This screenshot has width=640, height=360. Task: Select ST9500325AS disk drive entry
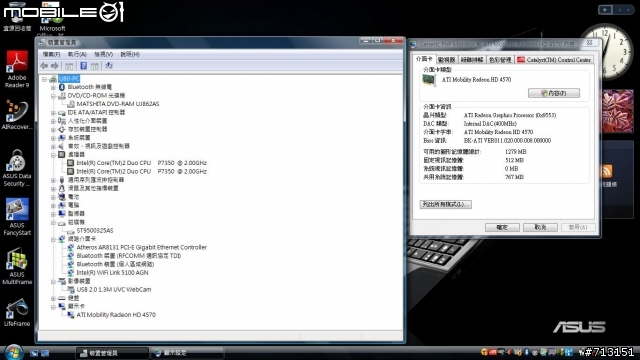pyautogui.click(x=95, y=231)
